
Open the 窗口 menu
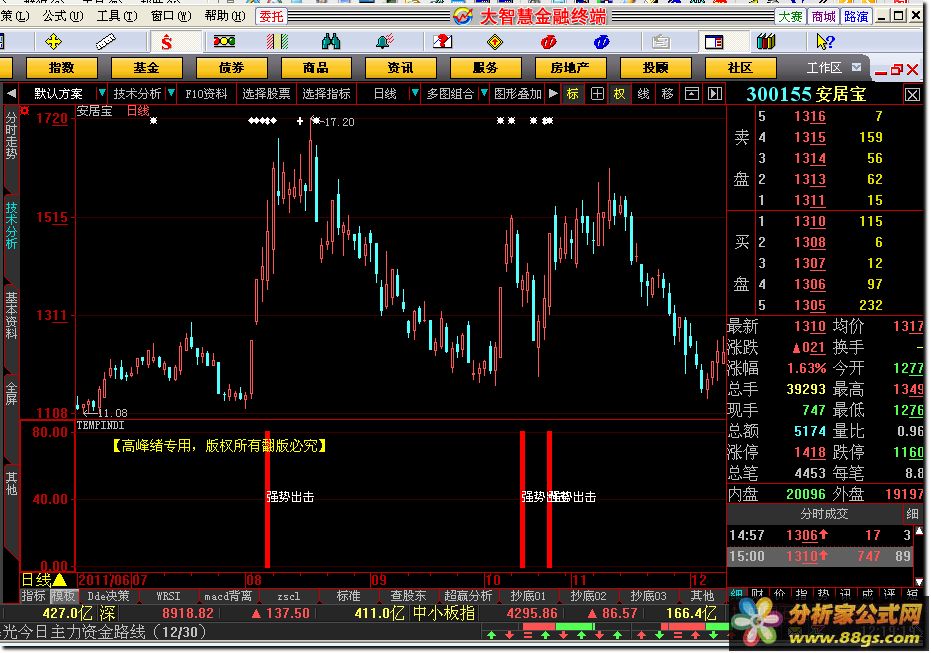coord(170,16)
